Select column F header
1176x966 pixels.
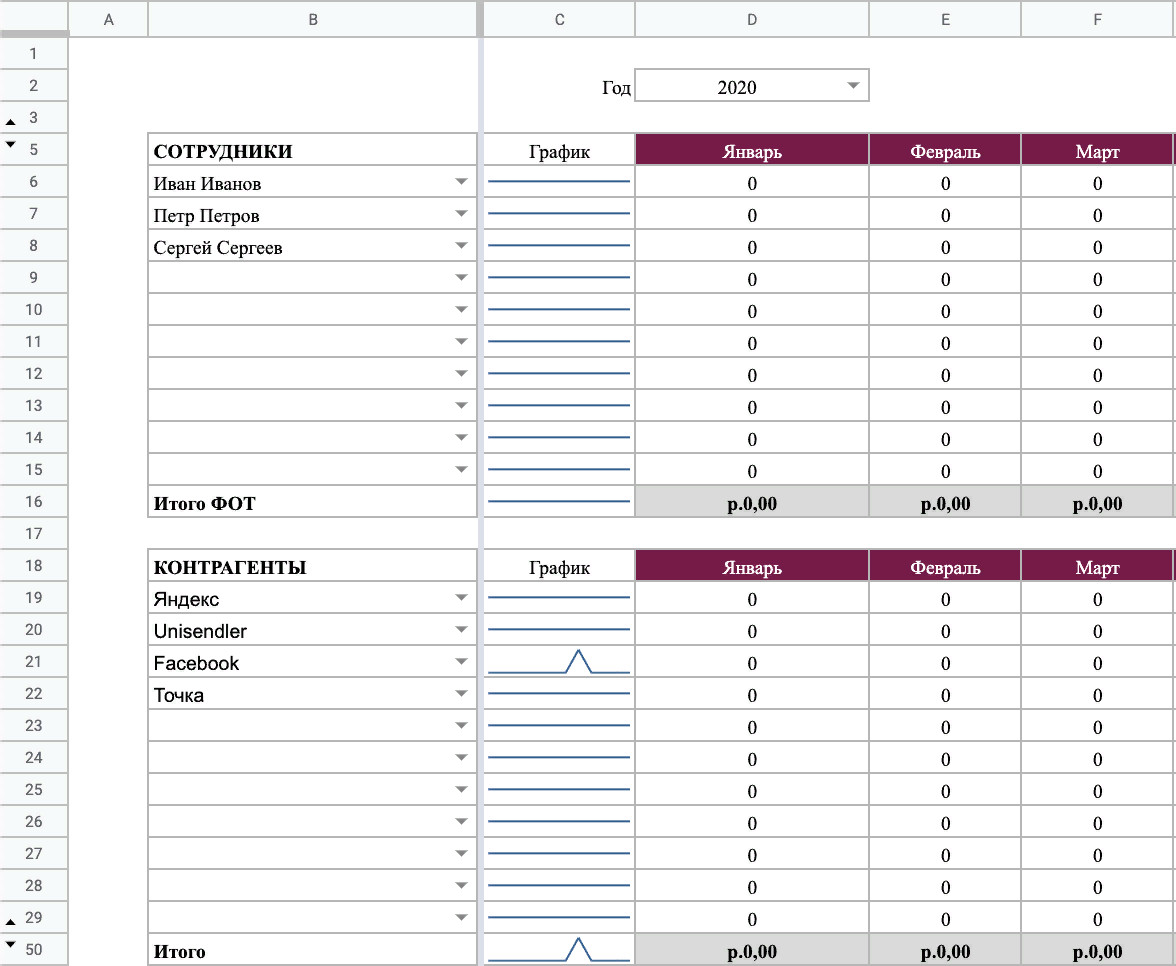[x=1097, y=20]
